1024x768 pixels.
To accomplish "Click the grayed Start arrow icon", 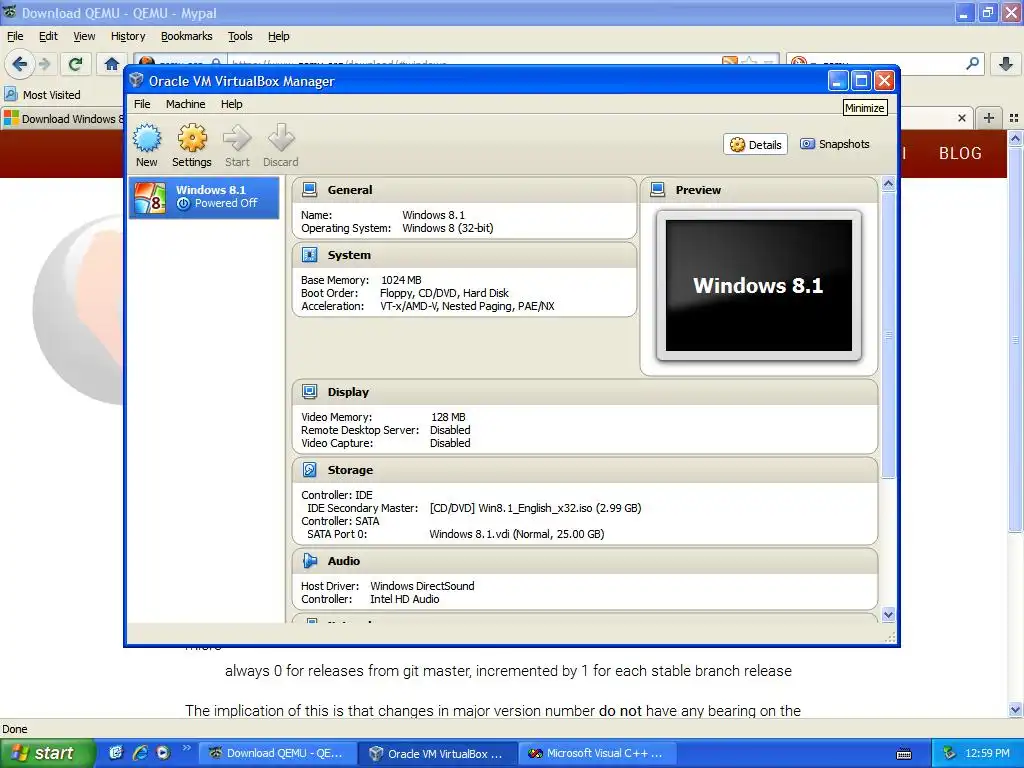I will pos(237,138).
